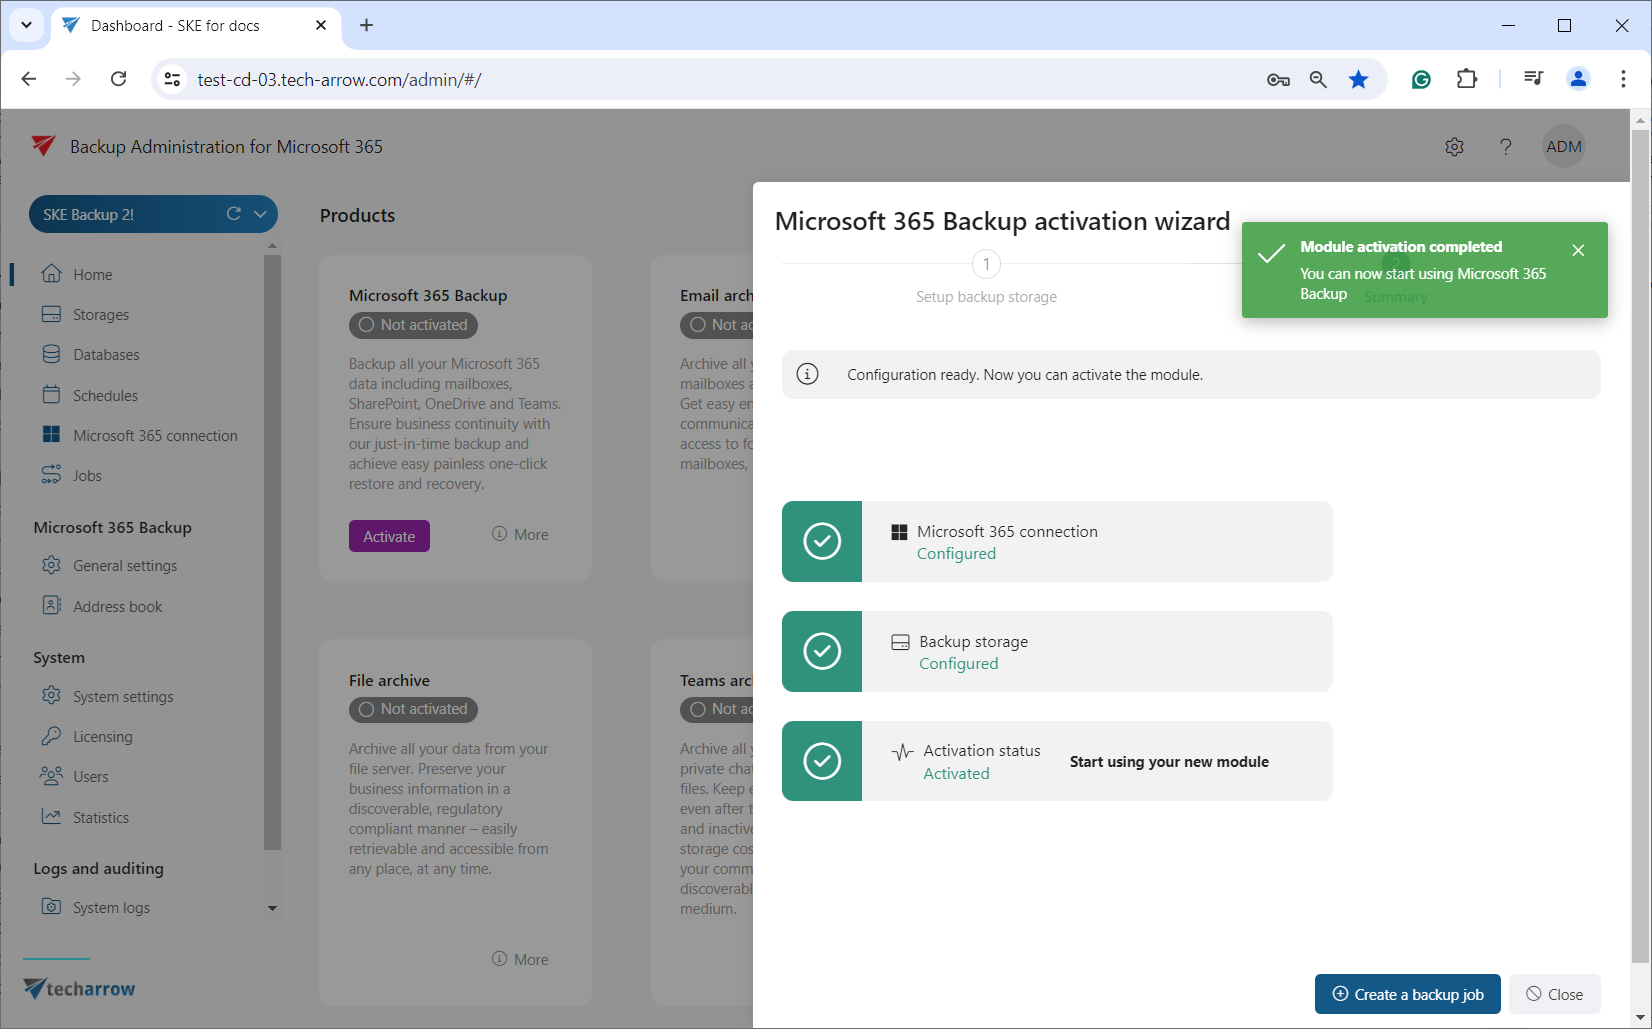Expand the SKE Backup 2! tenant dropdown

(260, 214)
